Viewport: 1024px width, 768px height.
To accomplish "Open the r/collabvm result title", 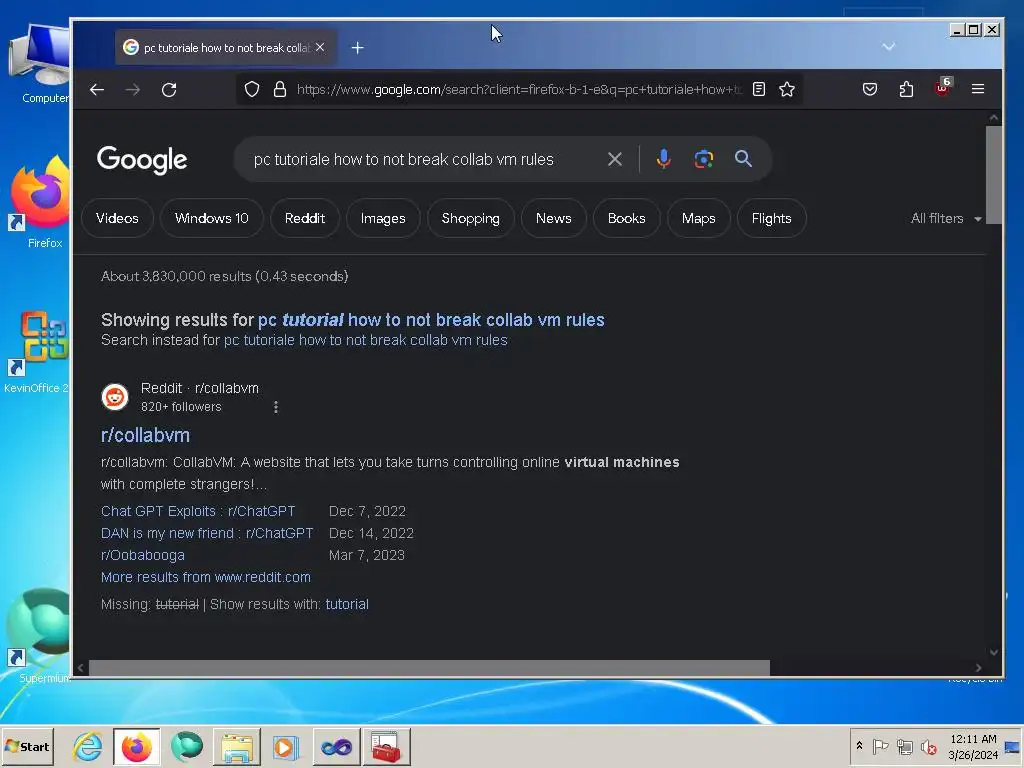I will (146, 436).
